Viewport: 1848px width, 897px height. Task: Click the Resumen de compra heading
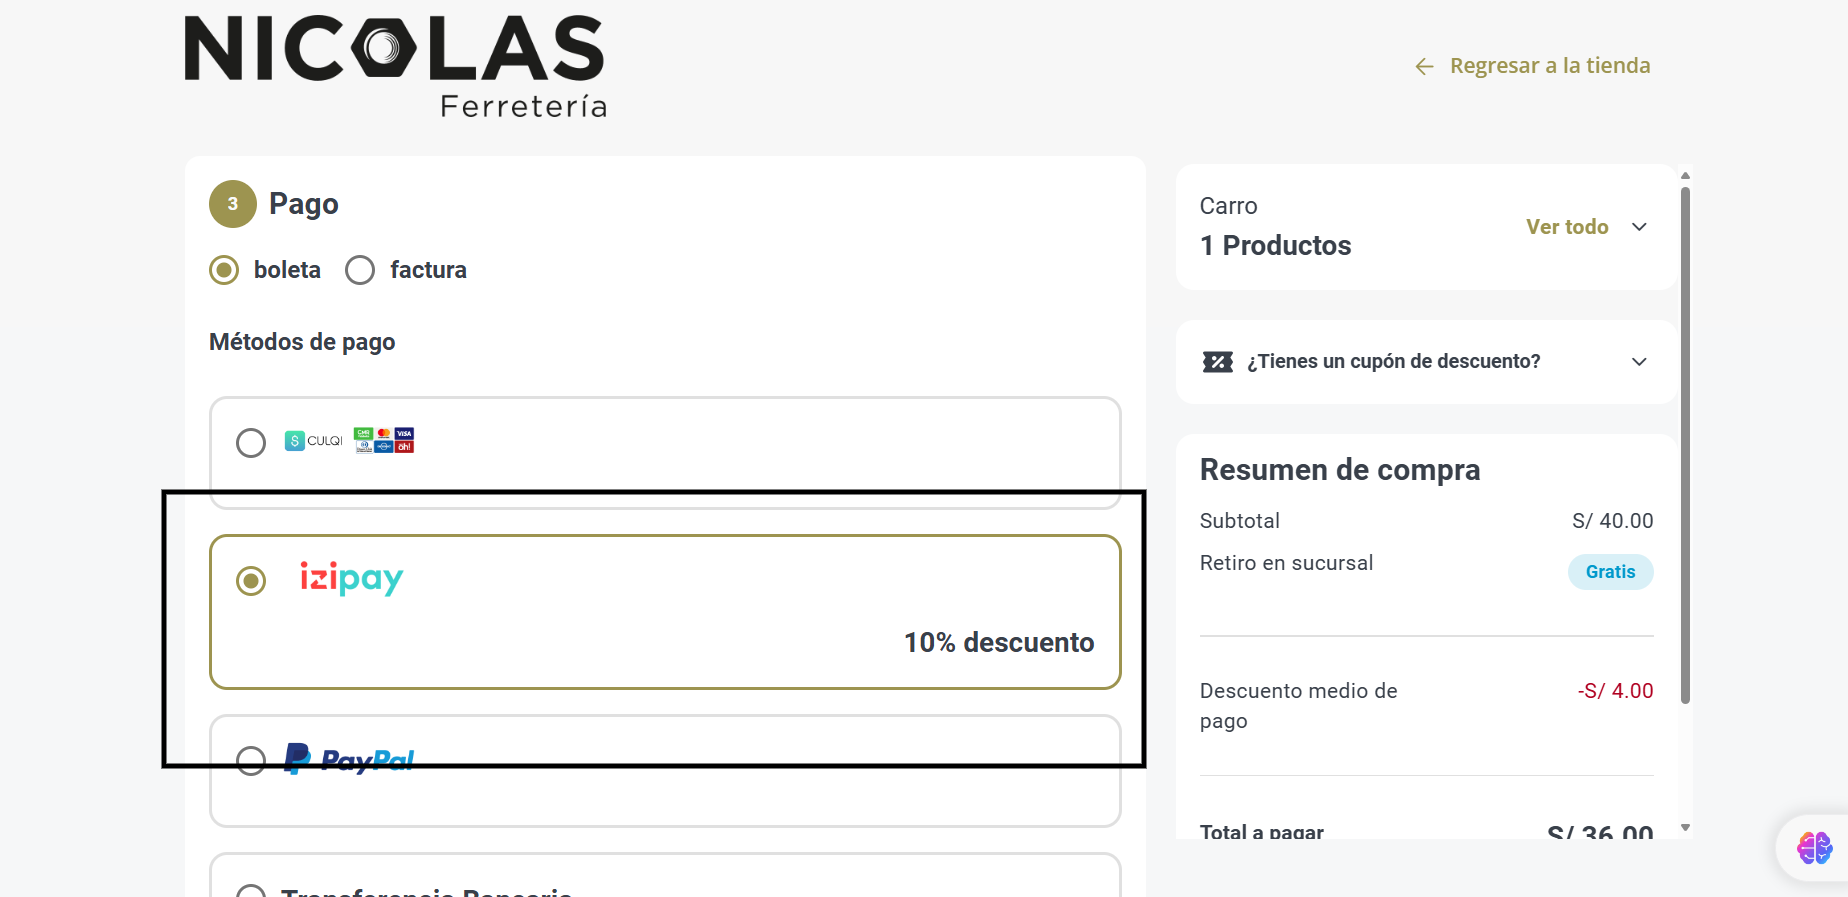1340,469
